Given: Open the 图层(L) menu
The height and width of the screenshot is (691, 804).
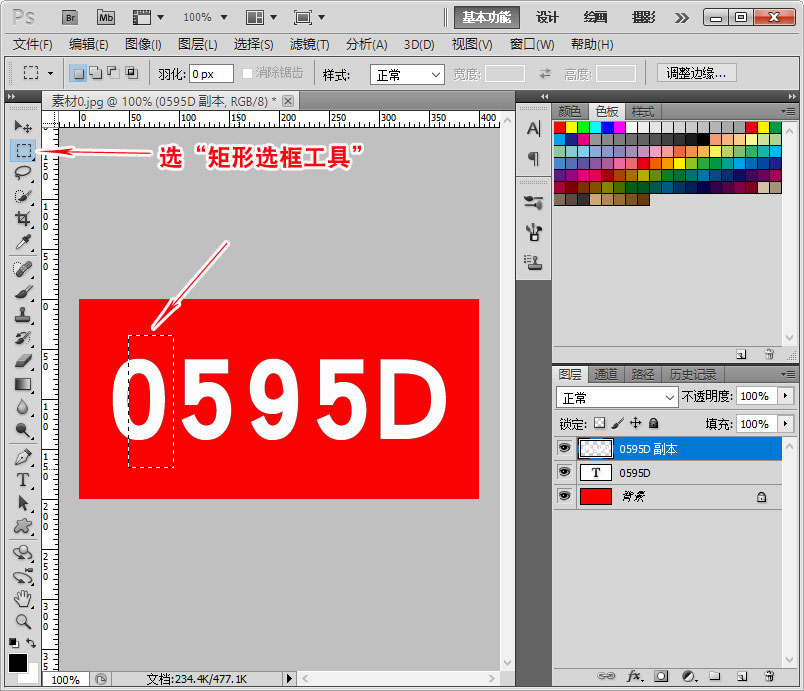Looking at the screenshot, I should click(x=197, y=45).
